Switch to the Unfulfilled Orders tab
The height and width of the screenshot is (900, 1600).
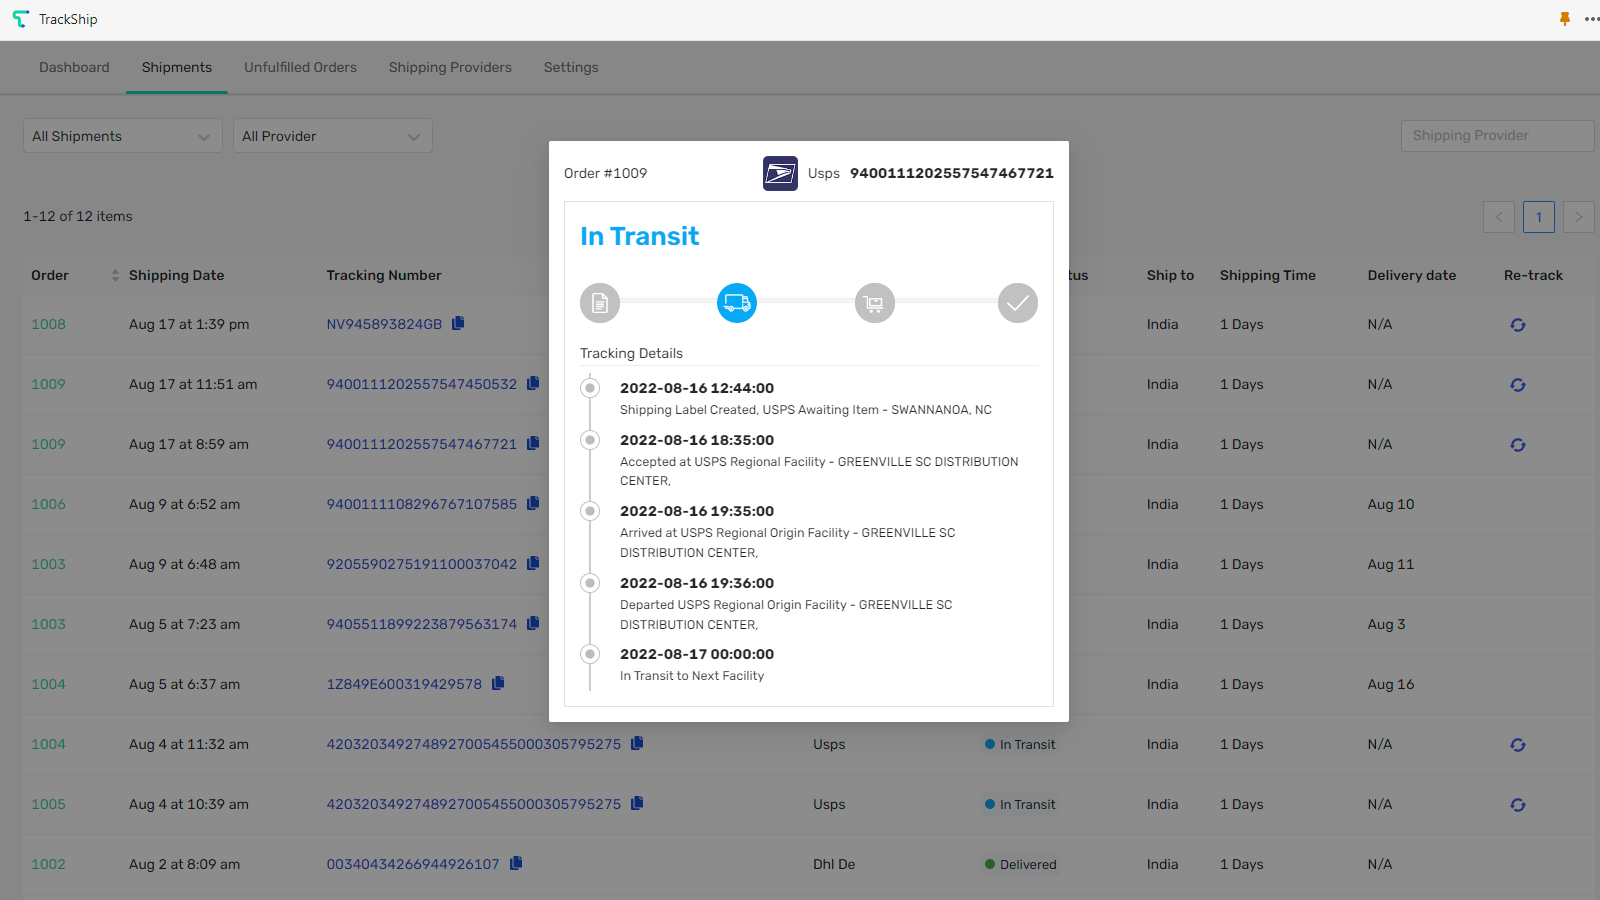coord(300,67)
